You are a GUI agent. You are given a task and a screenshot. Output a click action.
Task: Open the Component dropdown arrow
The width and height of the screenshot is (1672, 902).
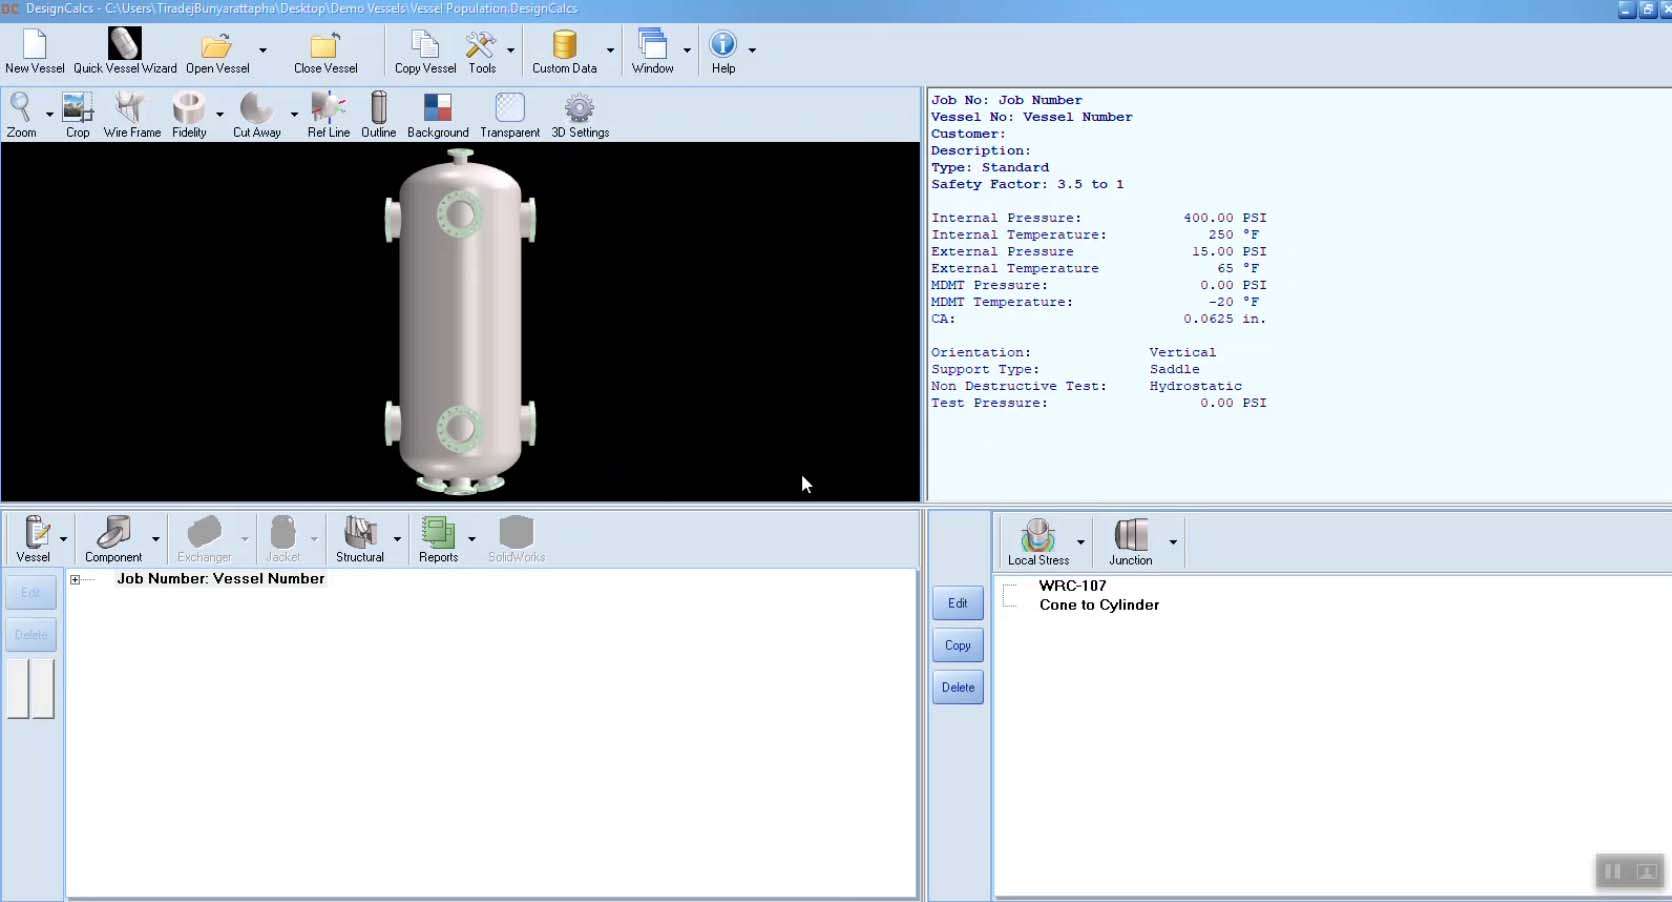156,539
